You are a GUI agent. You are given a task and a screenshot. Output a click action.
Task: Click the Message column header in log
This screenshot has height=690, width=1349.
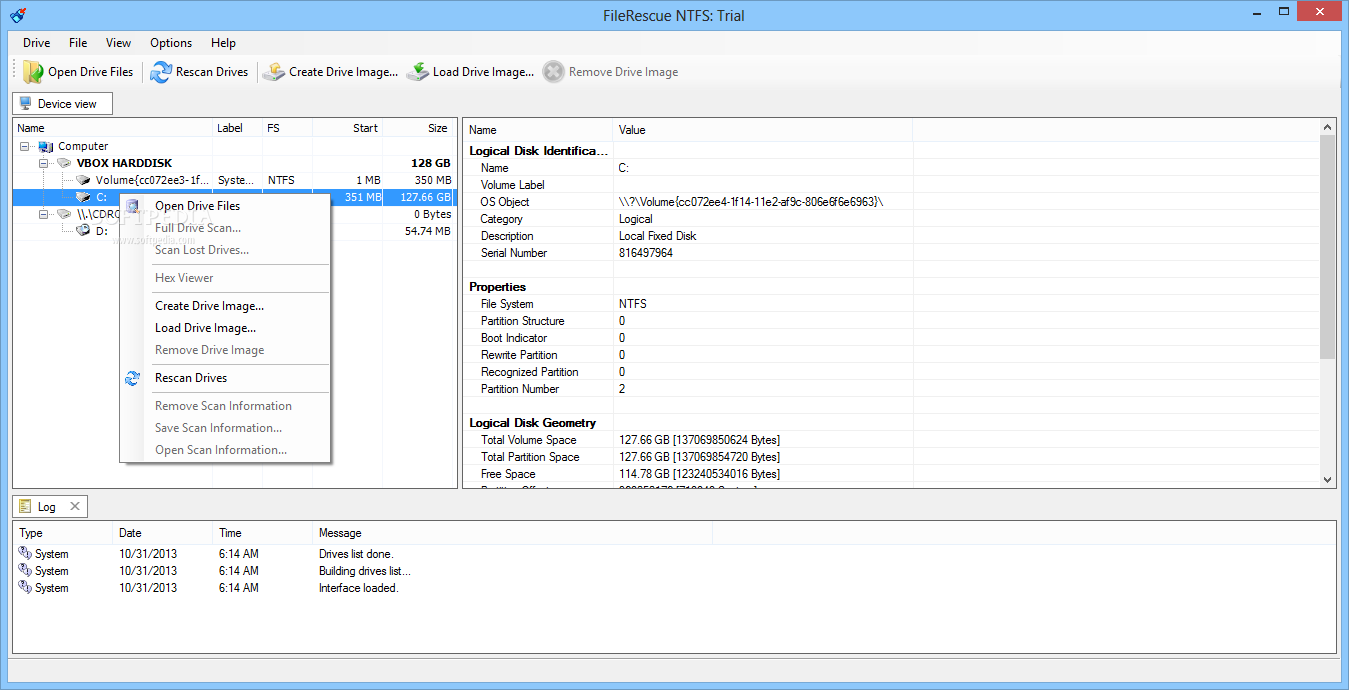click(512, 533)
